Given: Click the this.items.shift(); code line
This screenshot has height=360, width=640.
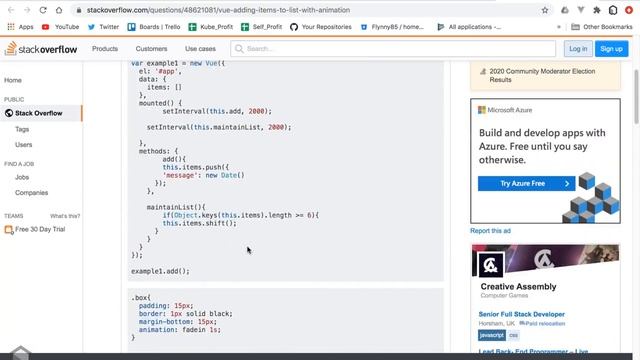Looking at the screenshot, I should point(200,223).
